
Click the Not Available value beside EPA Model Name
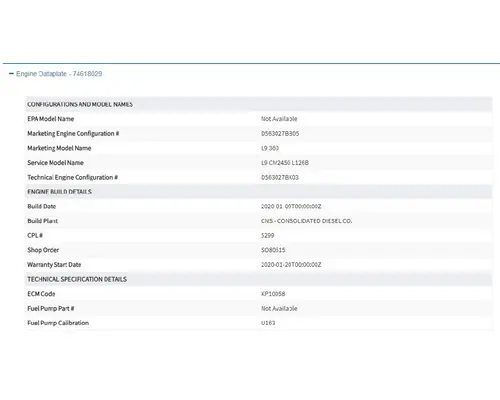tap(279, 119)
